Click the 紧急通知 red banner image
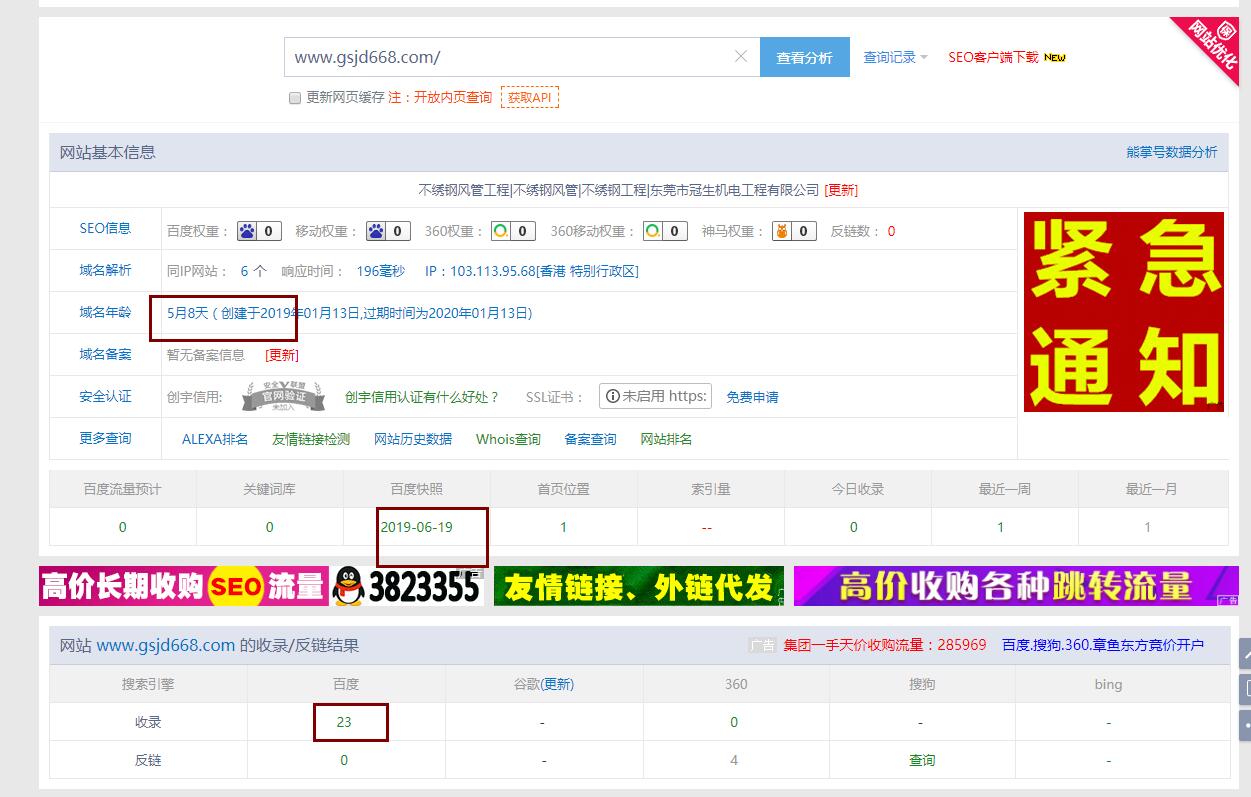 [x=1124, y=311]
